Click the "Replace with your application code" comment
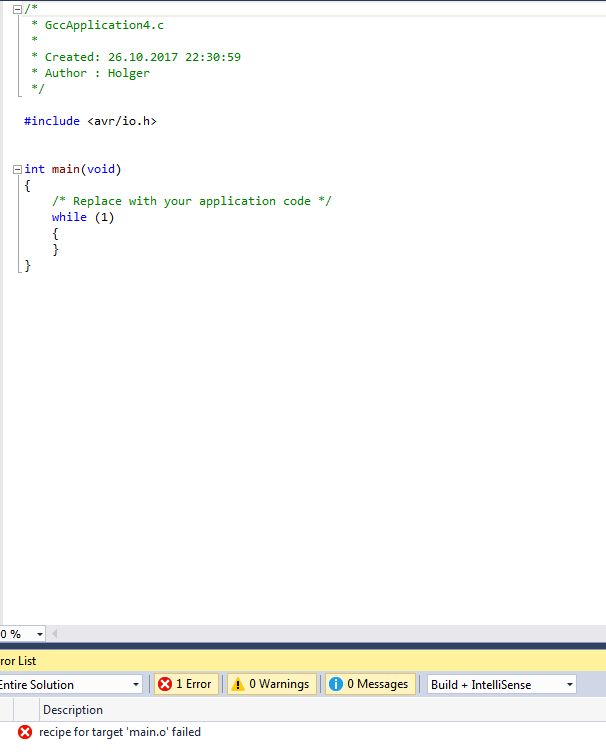Viewport: 606px width, 752px height. coord(191,201)
